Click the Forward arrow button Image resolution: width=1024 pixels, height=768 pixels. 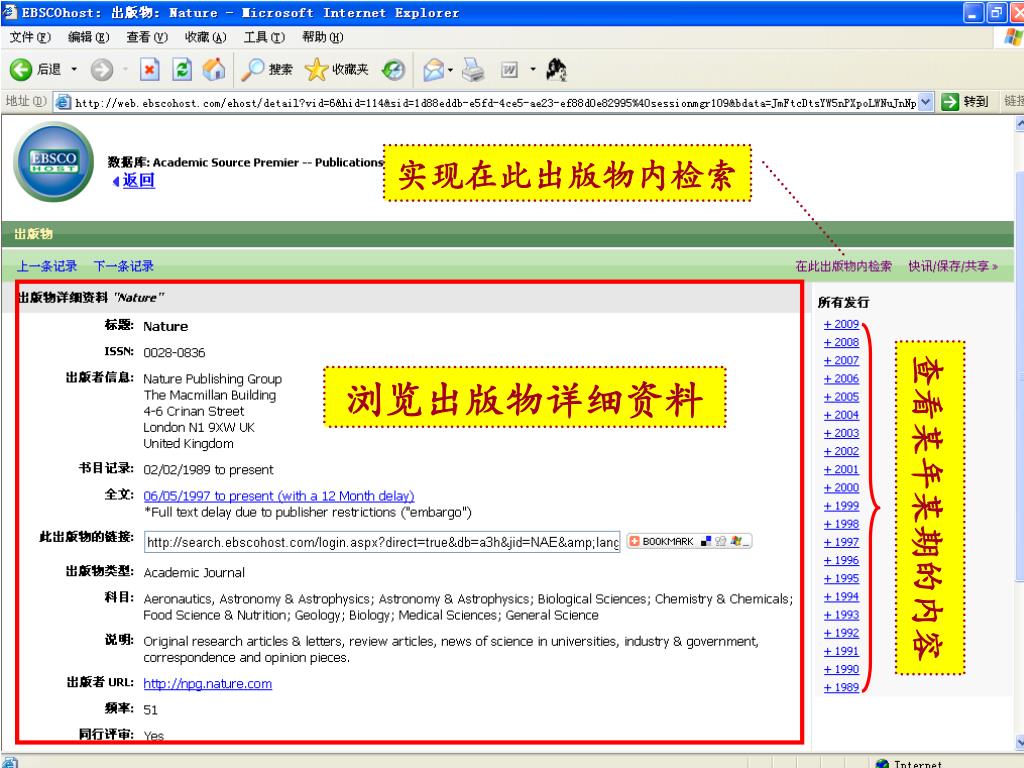pos(102,69)
